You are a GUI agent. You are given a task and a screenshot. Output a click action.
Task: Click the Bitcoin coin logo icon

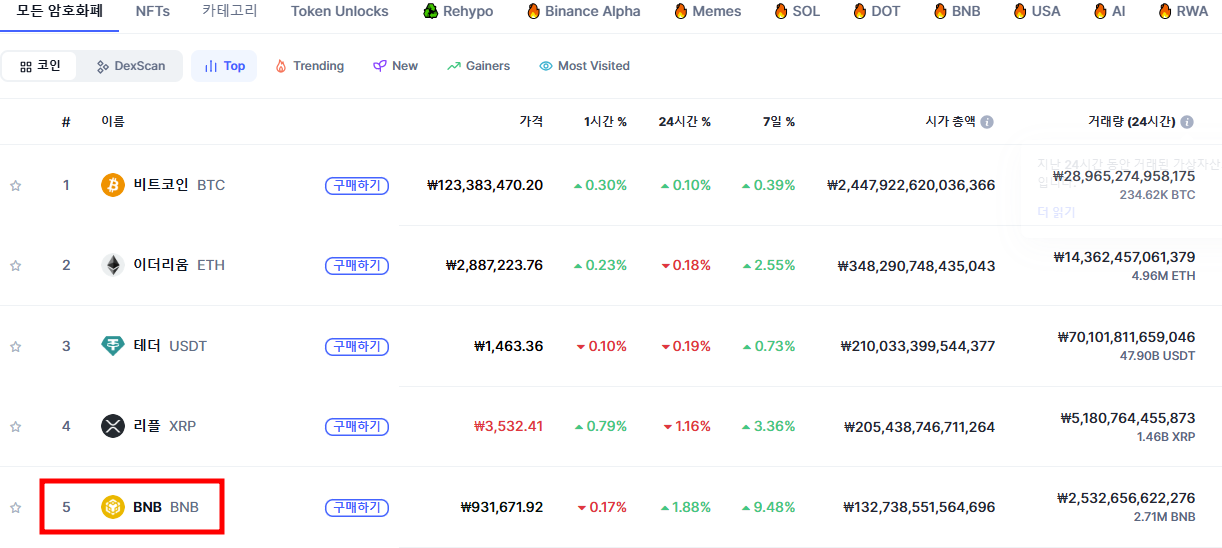coord(113,185)
